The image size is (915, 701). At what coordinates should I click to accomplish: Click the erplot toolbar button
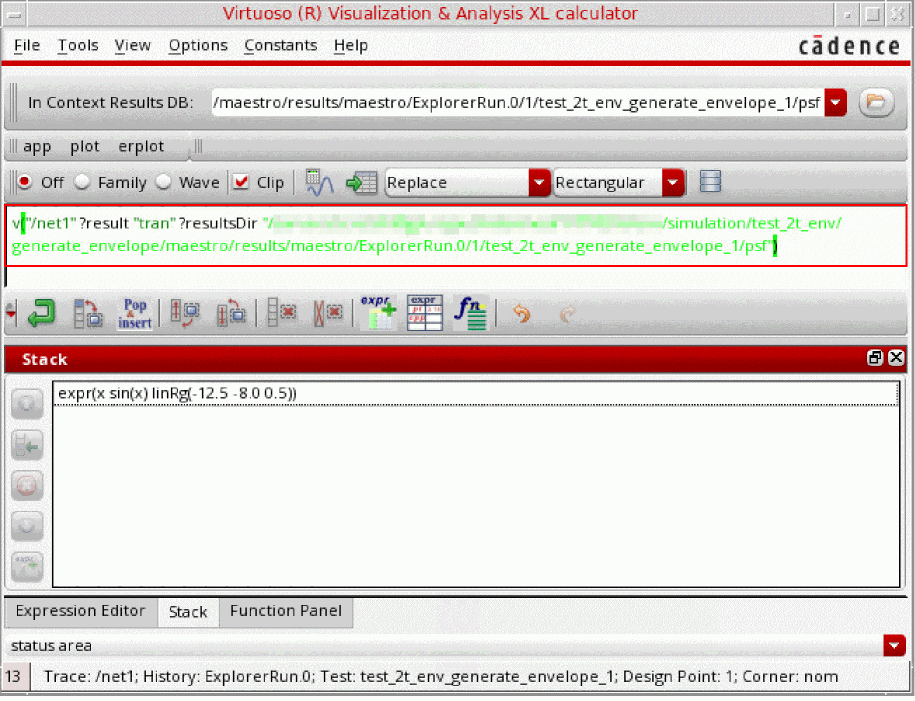click(141, 147)
